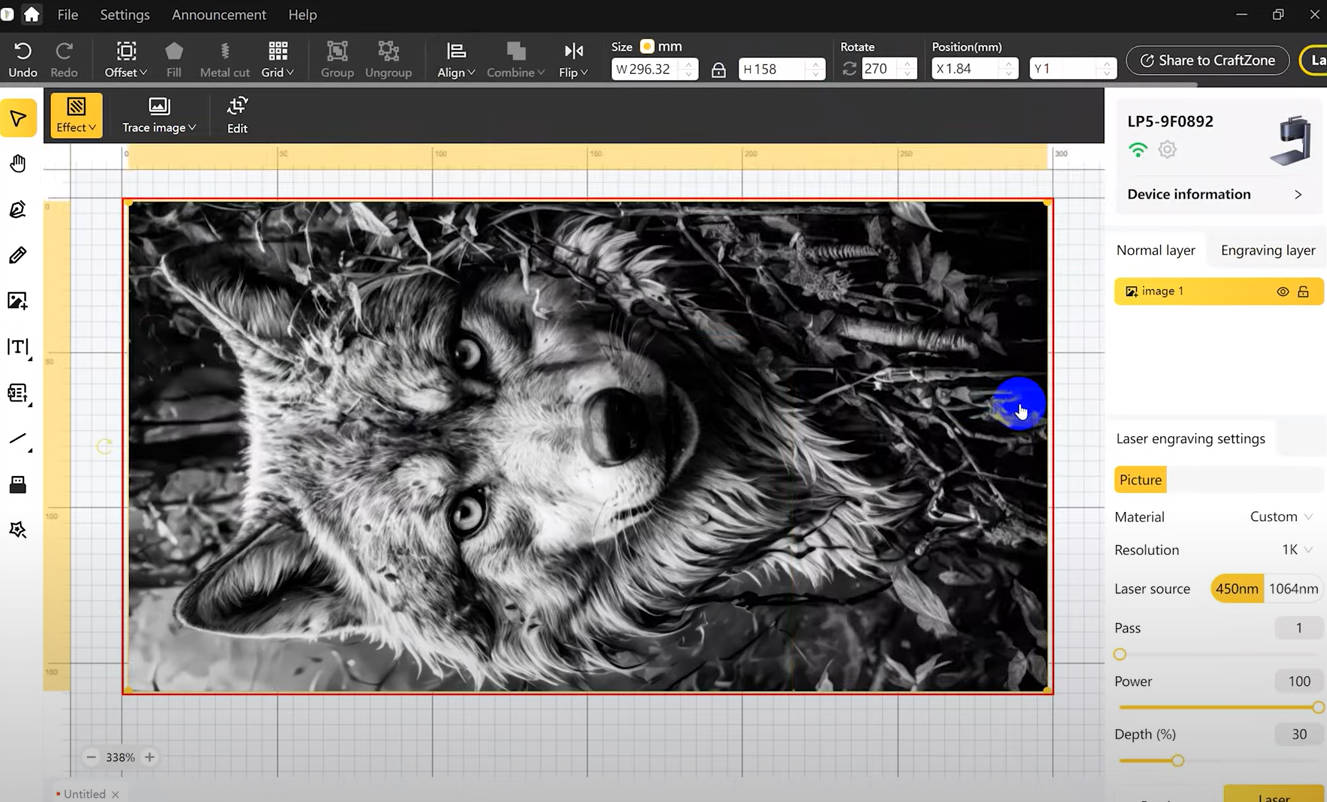The width and height of the screenshot is (1327, 802).
Task: Open the Settings menu
Action: point(125,15)
